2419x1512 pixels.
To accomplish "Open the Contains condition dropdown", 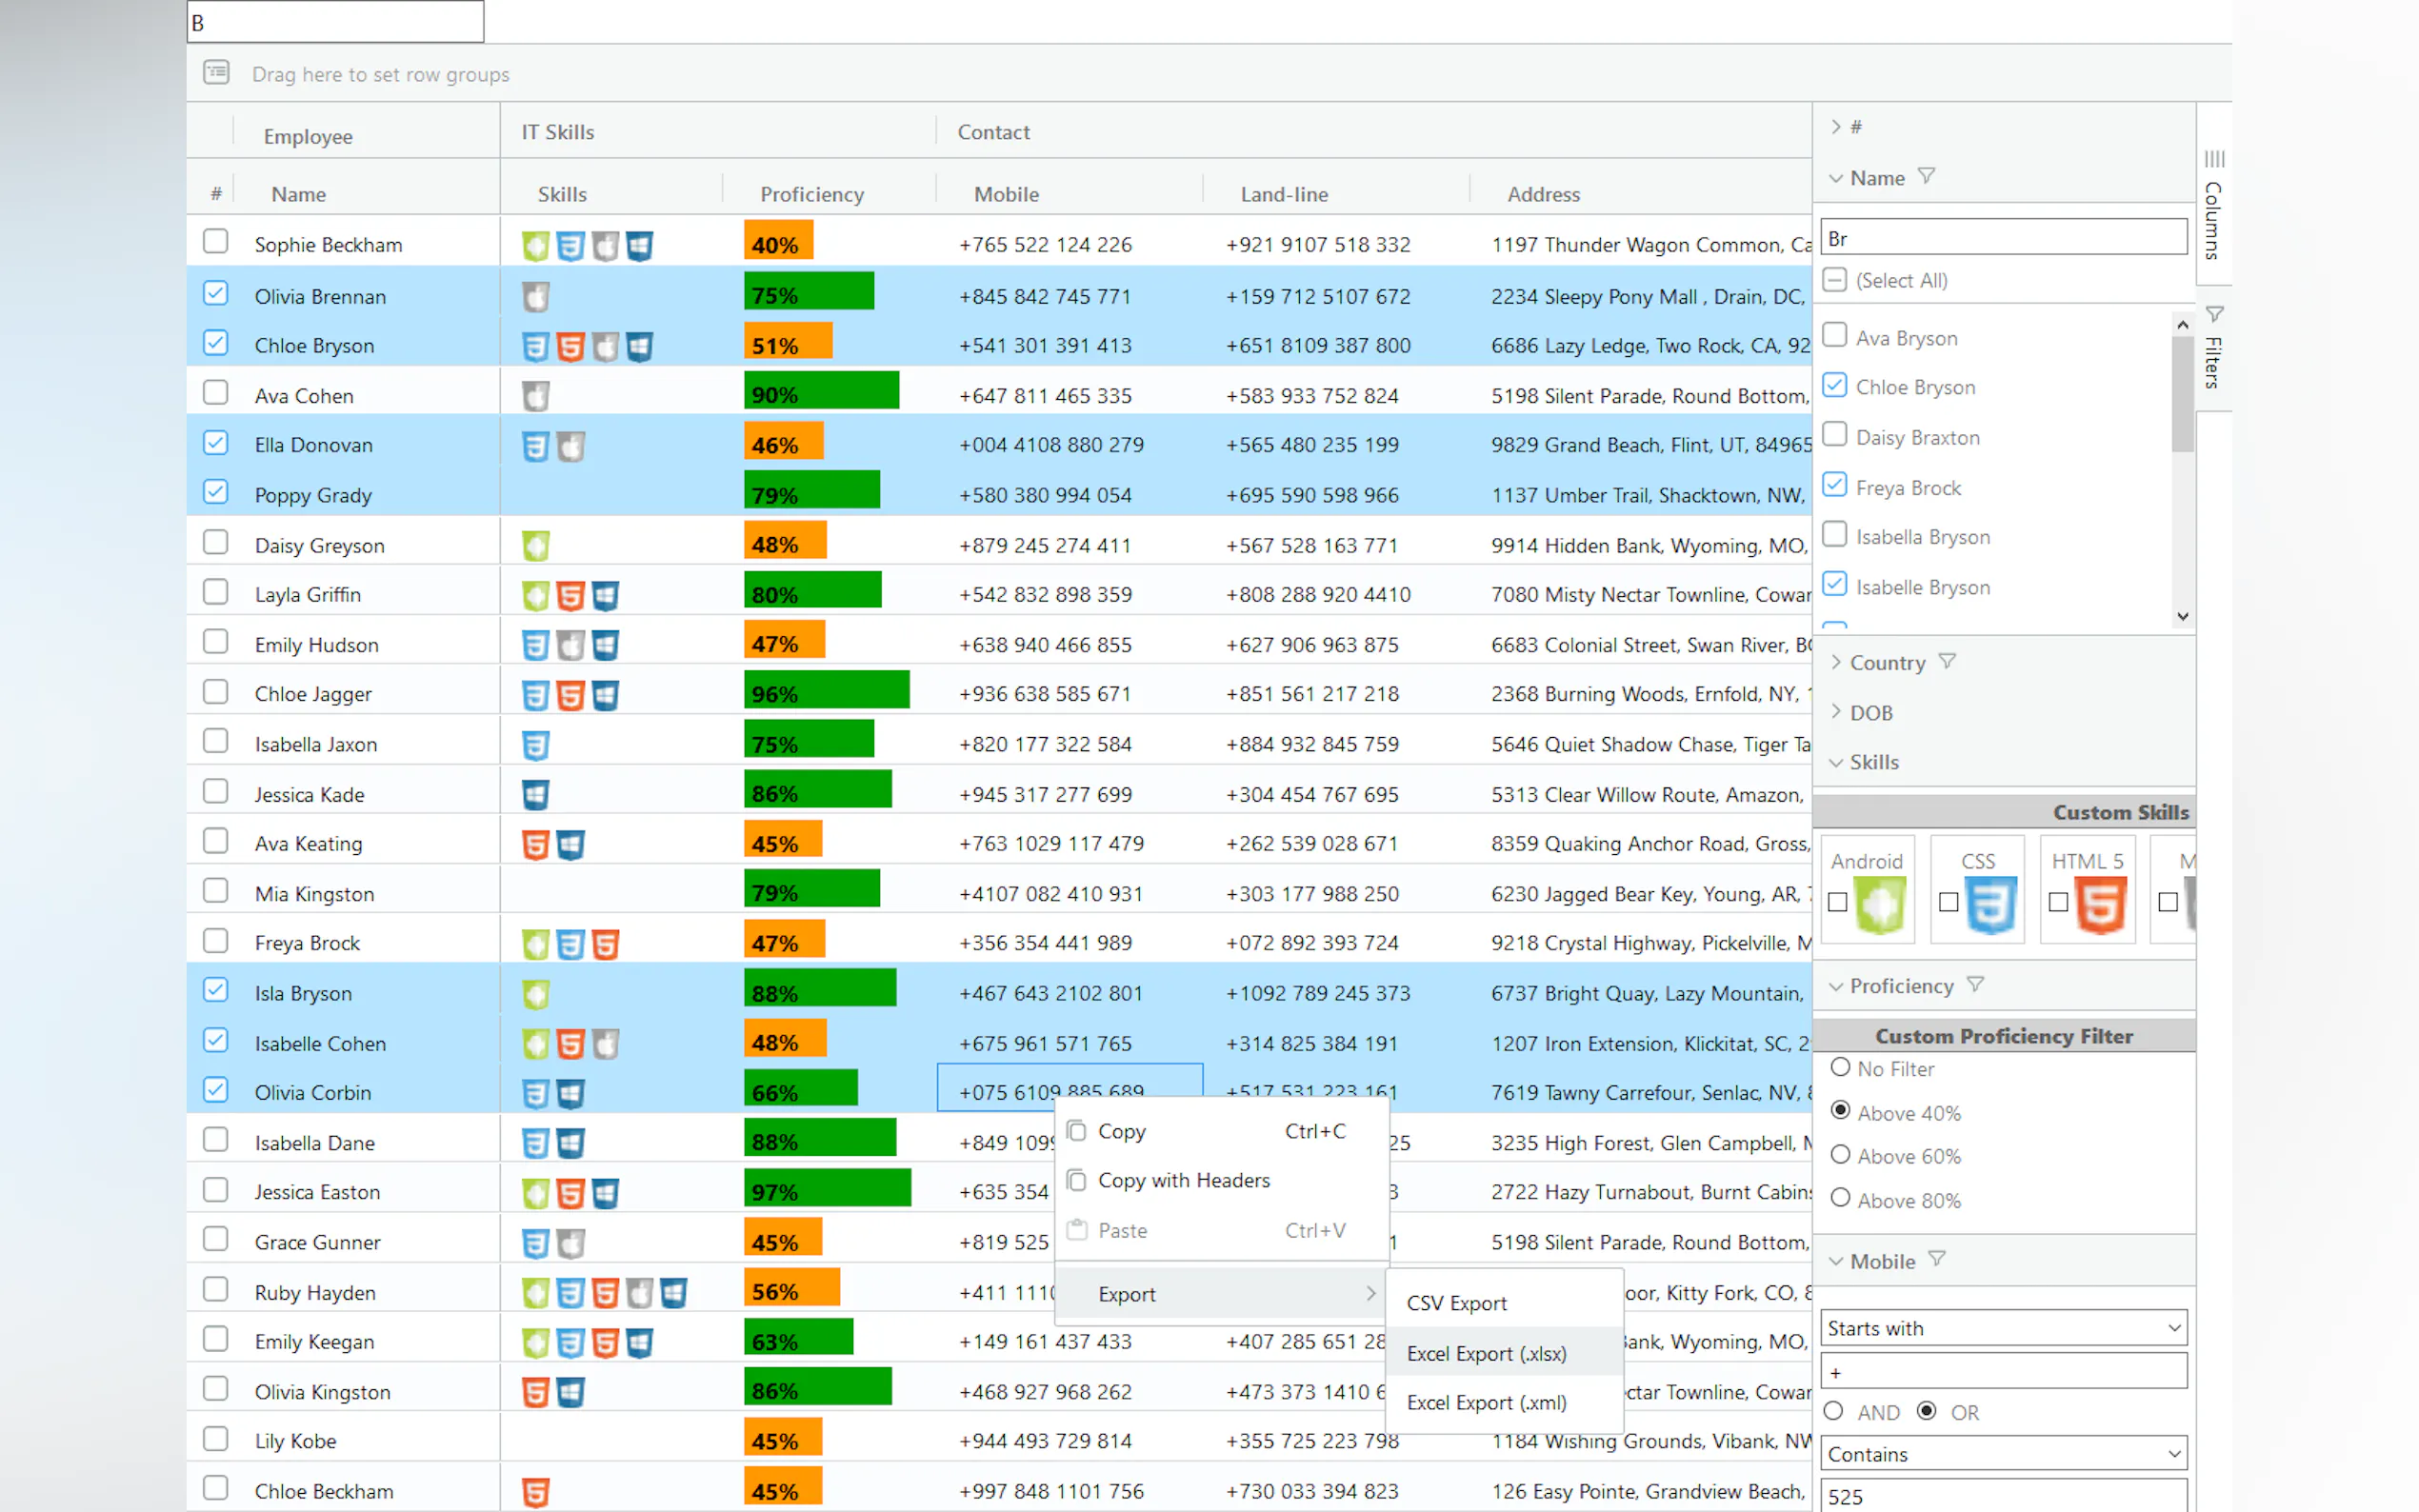I will [x=2003, y=1453].
